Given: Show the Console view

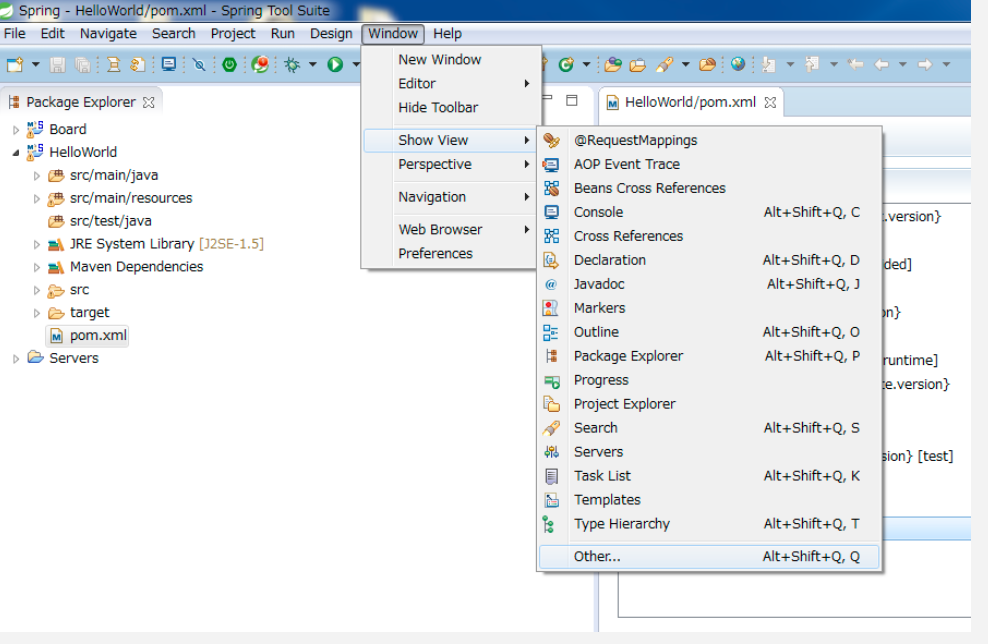Looking at the screenshot, I should coord(709,212).
